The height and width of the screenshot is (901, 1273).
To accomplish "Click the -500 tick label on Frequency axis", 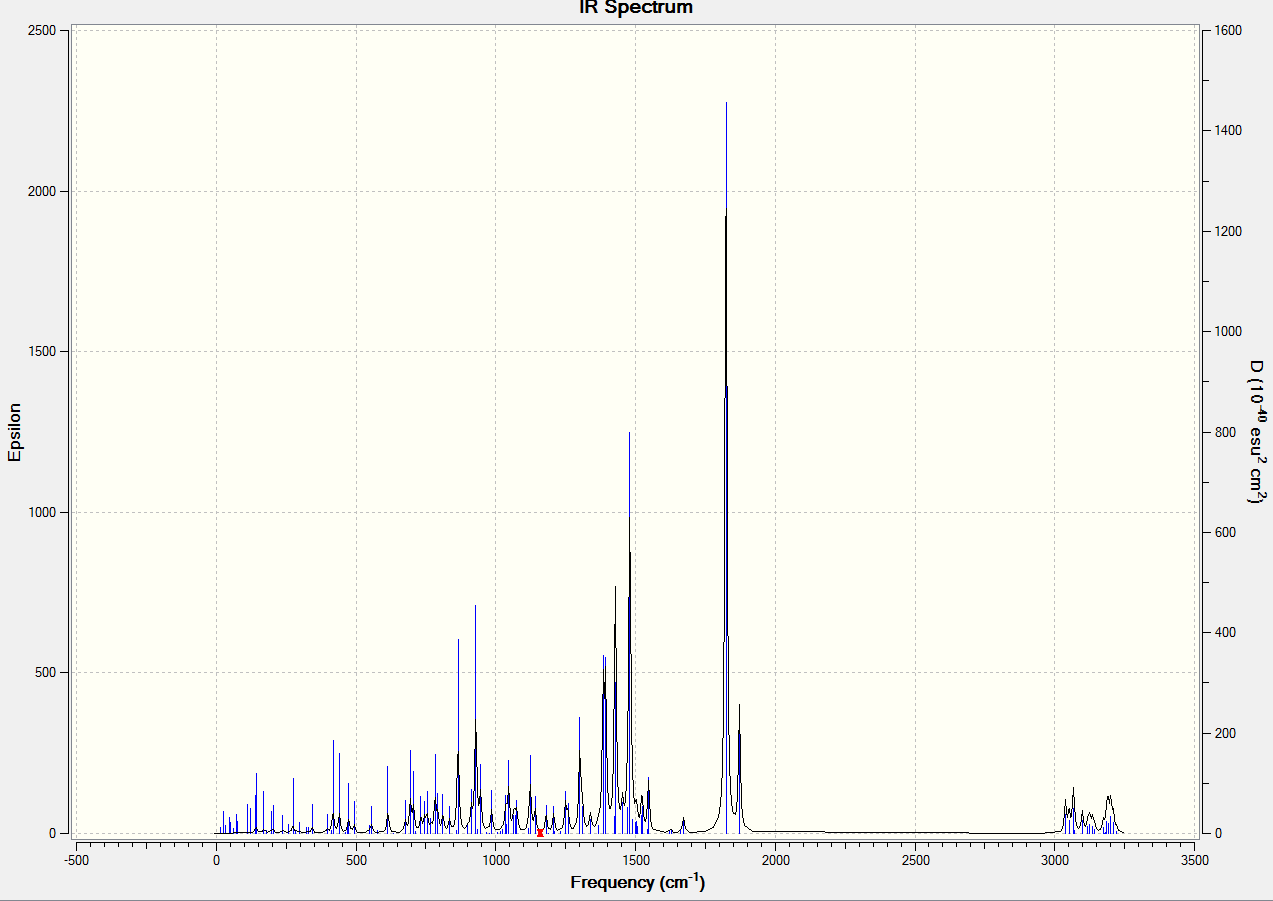I will click(76, 859).
